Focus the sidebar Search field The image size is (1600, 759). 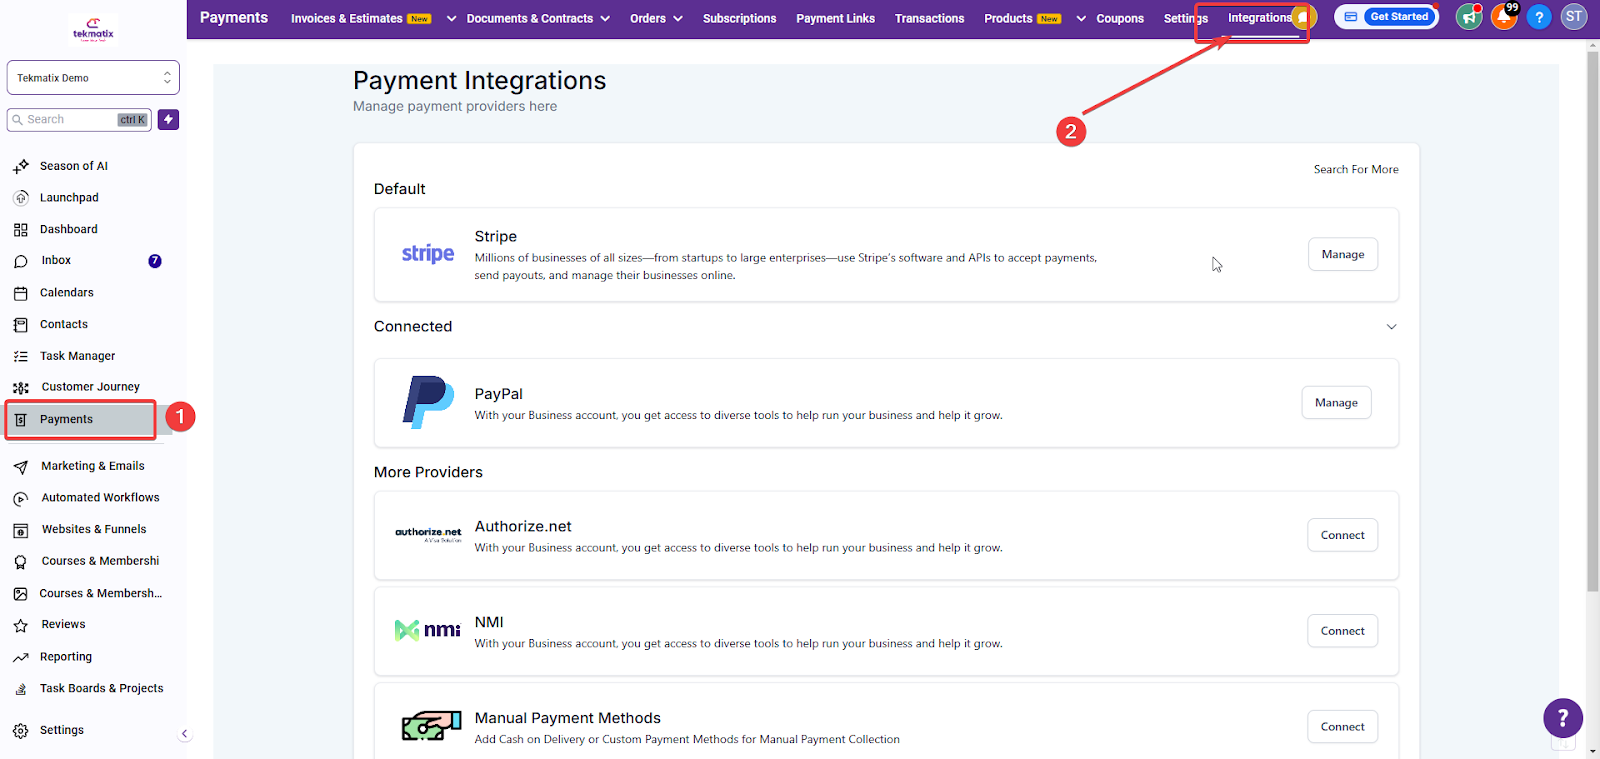point(79,120)
